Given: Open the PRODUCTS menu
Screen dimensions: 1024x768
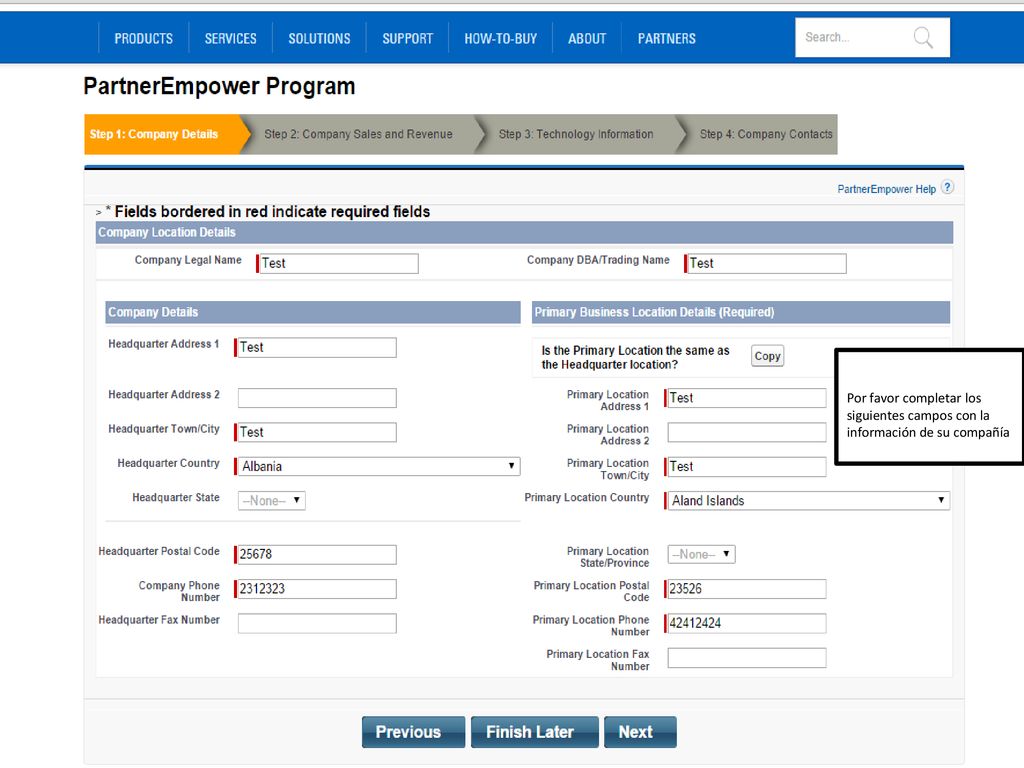Looking at the screenshot, I should tap(144, 39).
